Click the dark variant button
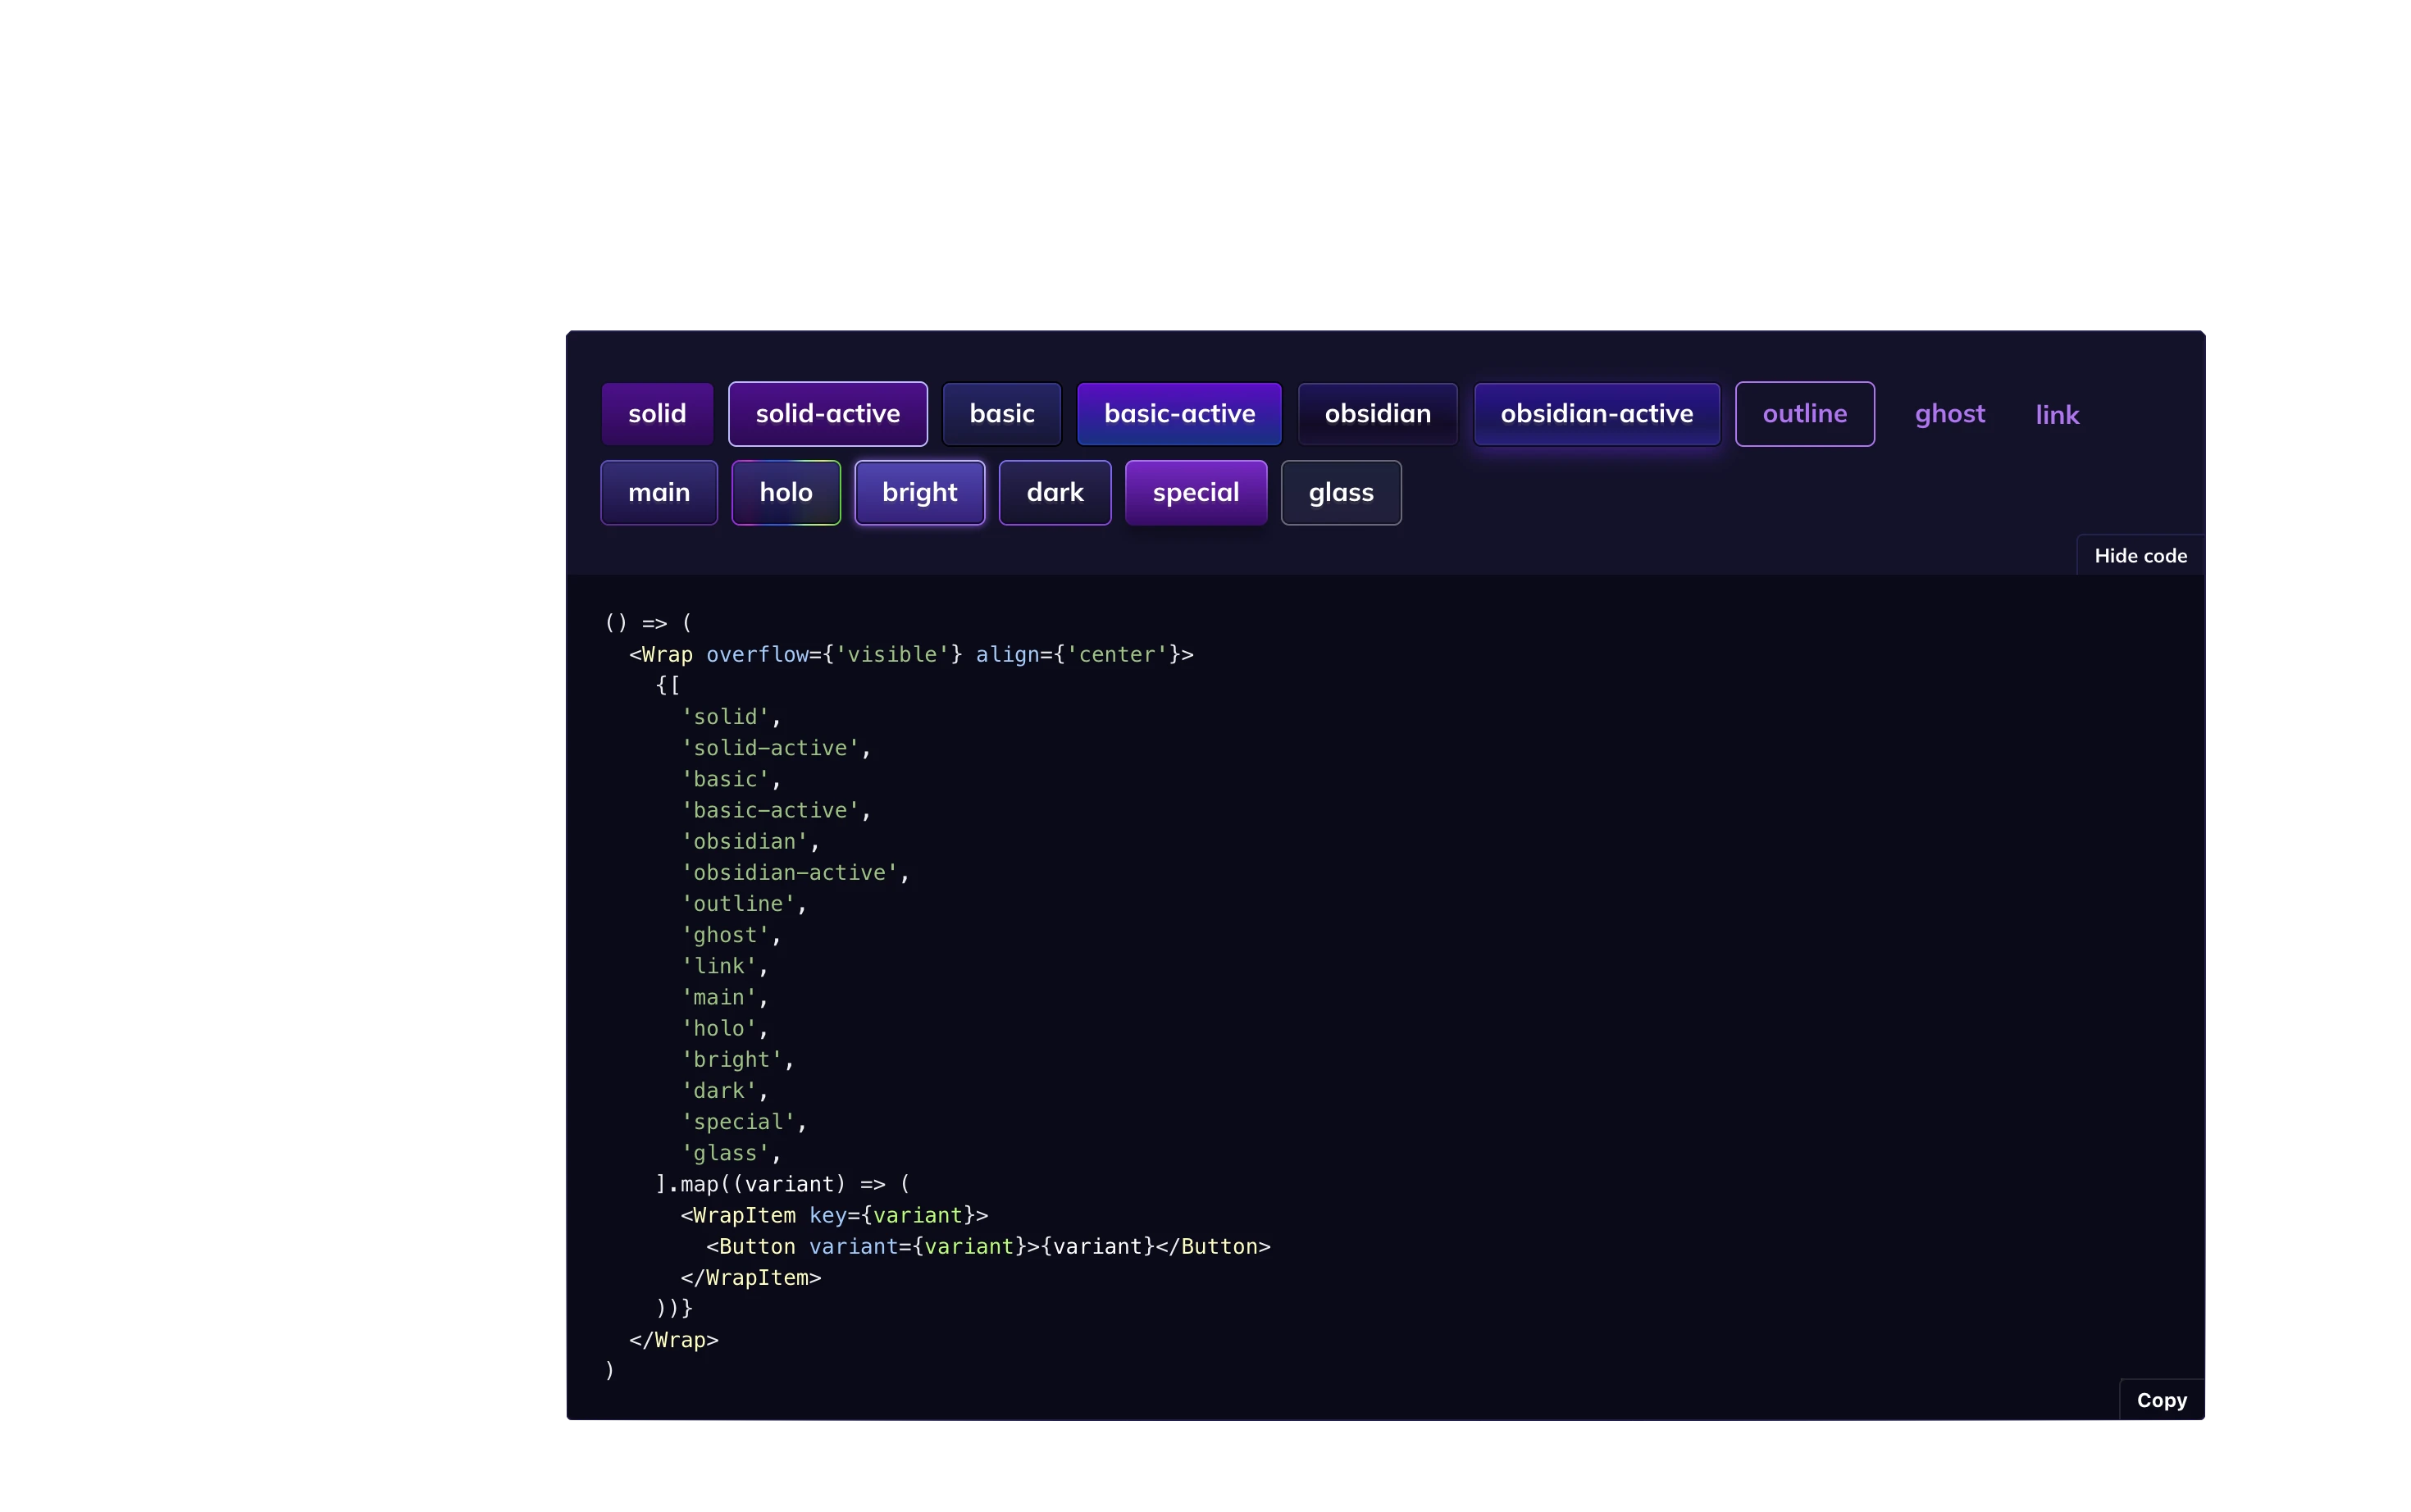 coord(1054,493)
